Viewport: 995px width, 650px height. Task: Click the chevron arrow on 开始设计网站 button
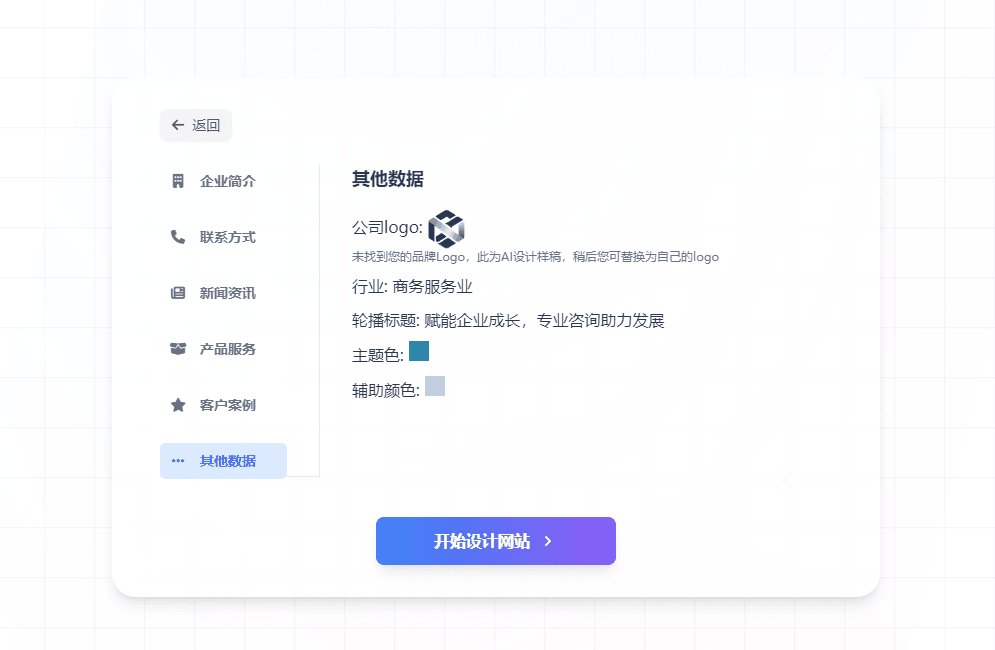pyautogui.click(x=548, y=541)
